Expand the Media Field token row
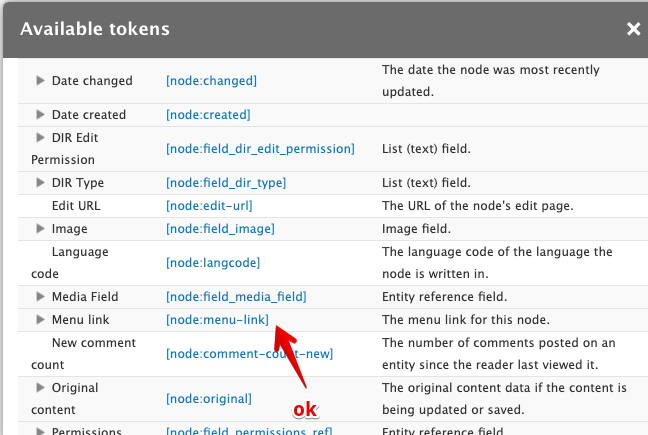The height and width of the screenshot is (435, 648). click(x=40, y=296)
